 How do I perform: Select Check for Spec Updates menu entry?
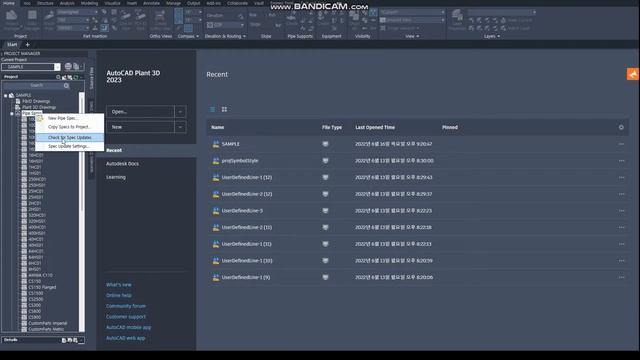[x=69, y=138]
